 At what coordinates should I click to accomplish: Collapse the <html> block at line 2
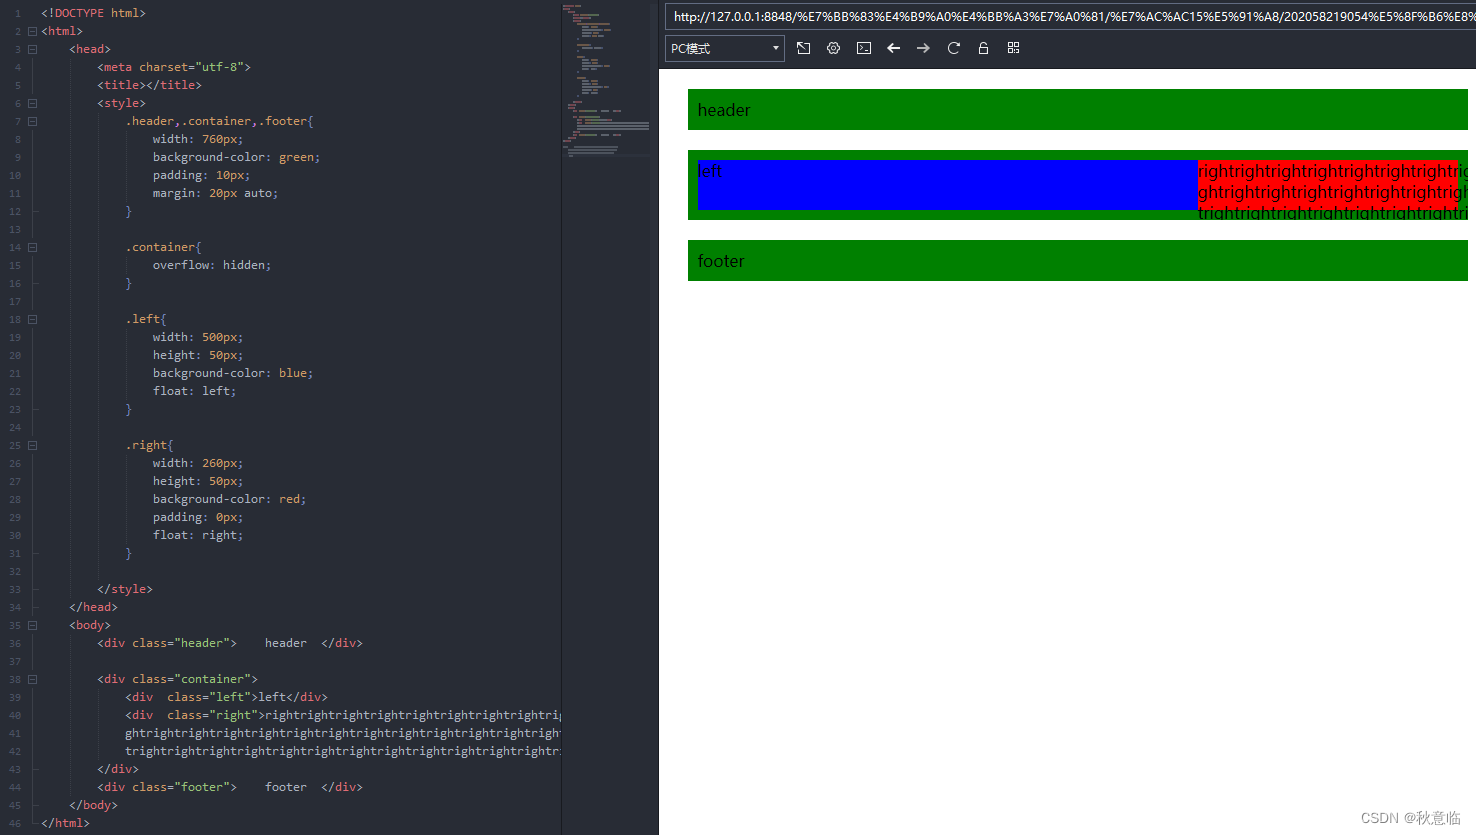pos(32,31)
